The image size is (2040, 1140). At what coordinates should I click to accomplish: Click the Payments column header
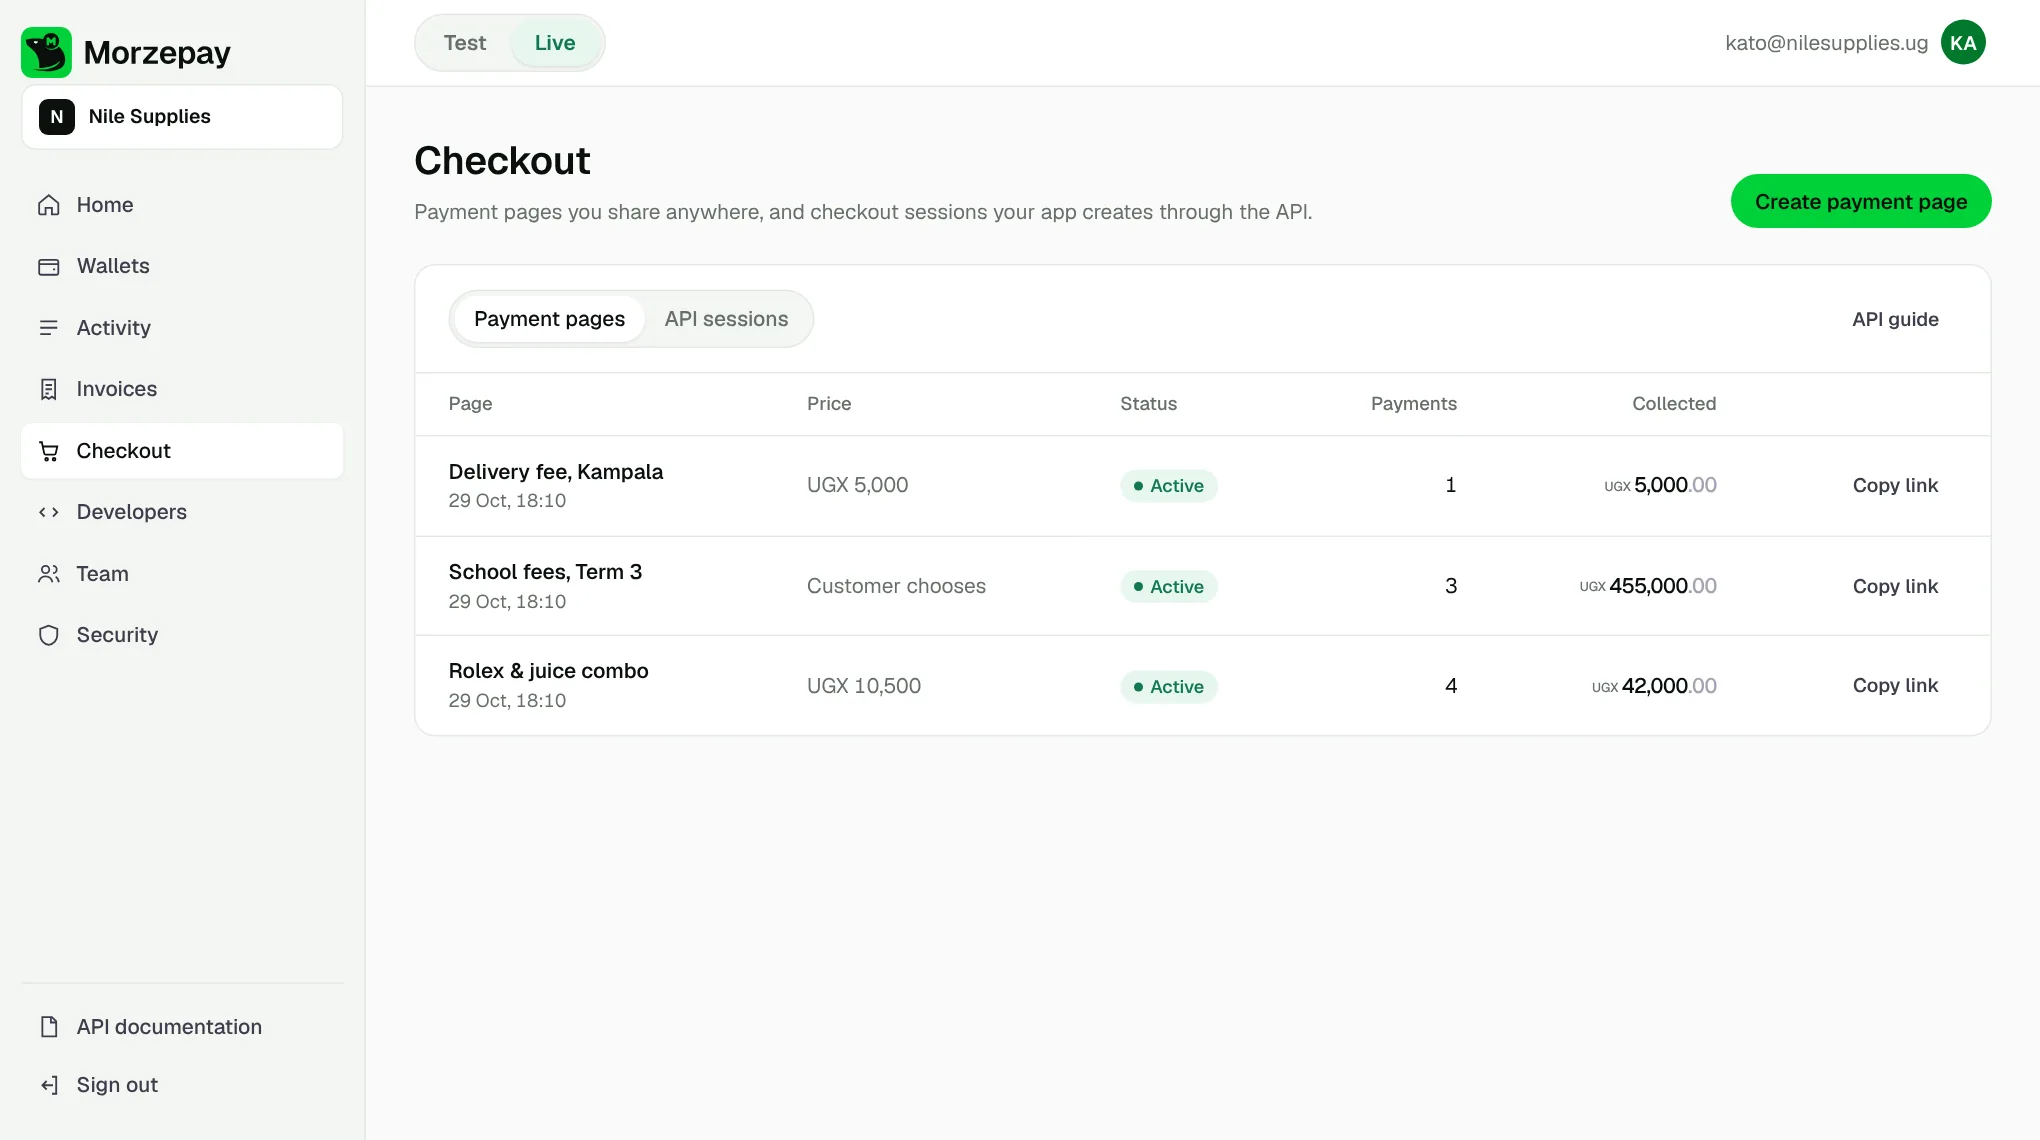click(1413, 404)
